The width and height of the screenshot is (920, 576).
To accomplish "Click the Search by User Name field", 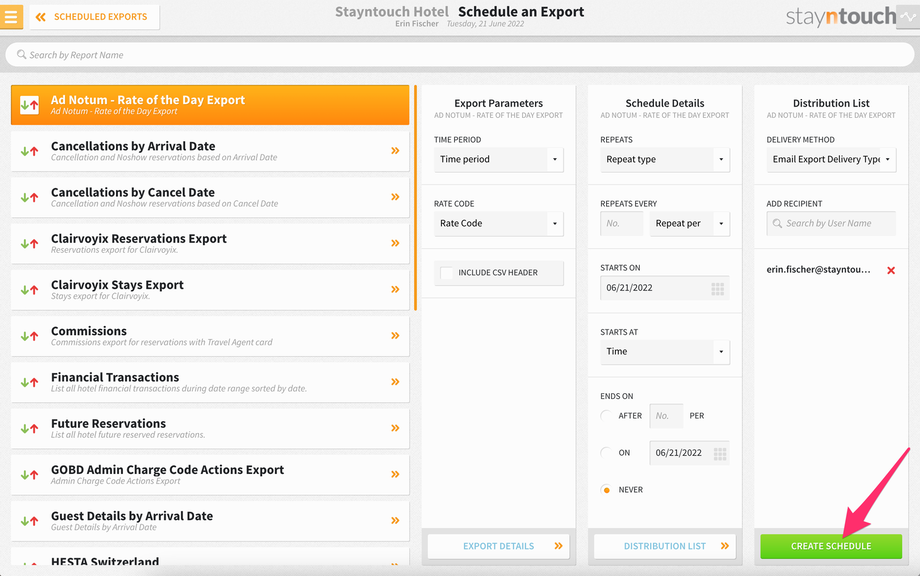I will point(831,223).
